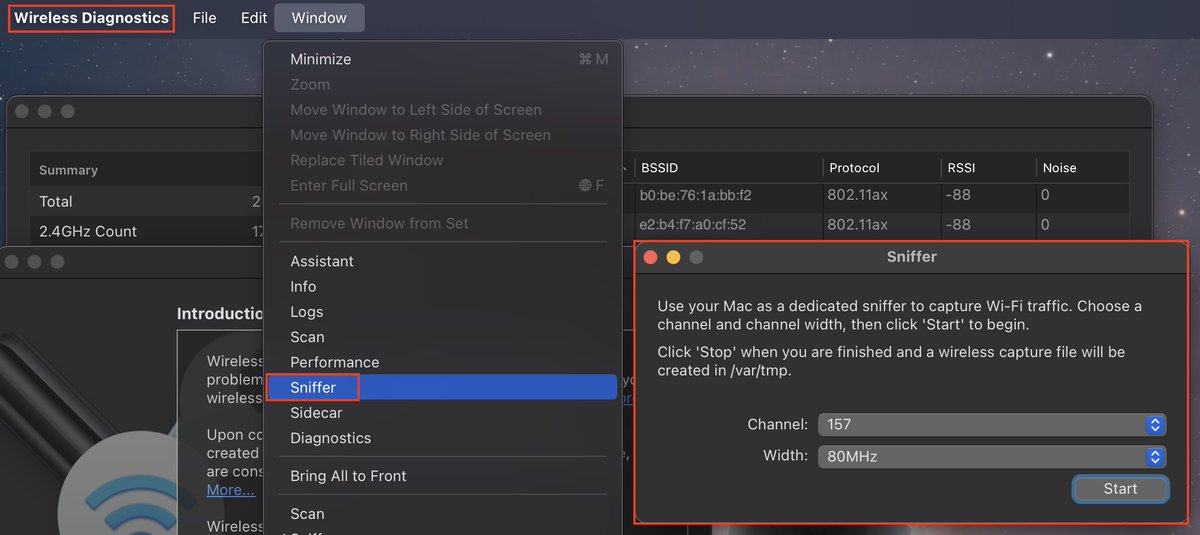The image size is (1200, 535).
Task: Click the BSSID column header in Scan window
Action: click(728, 168)
